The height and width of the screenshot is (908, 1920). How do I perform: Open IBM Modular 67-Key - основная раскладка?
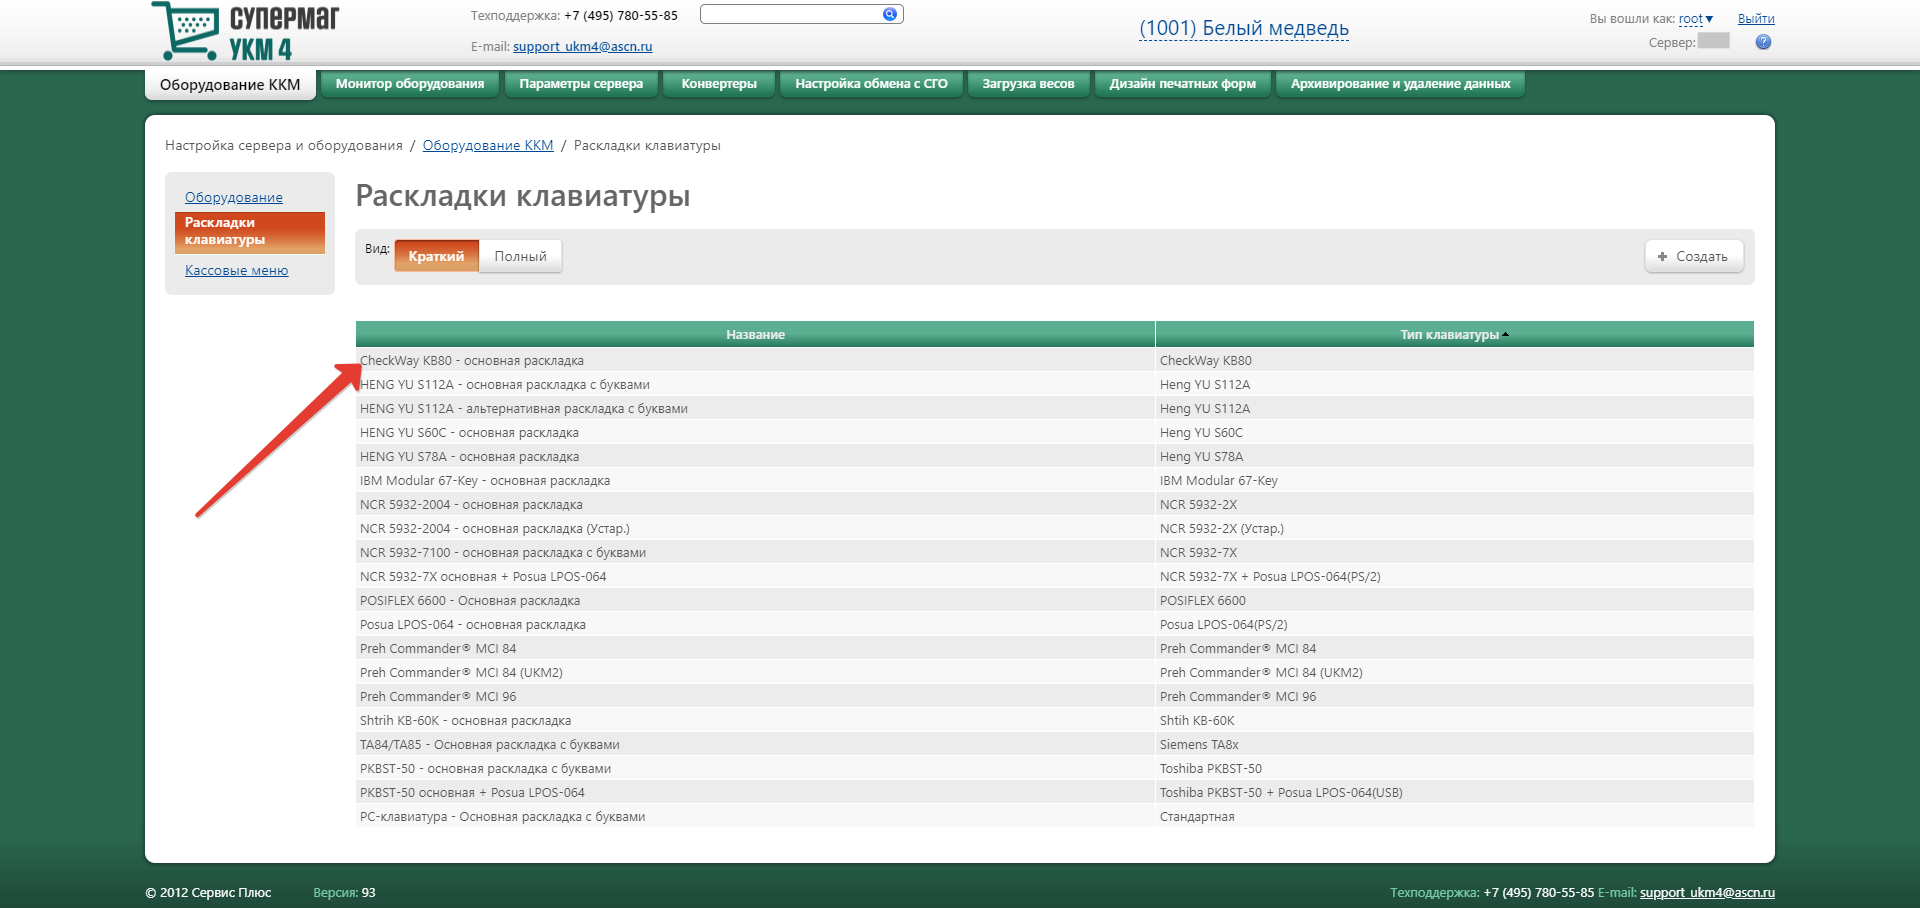[755, 480]
